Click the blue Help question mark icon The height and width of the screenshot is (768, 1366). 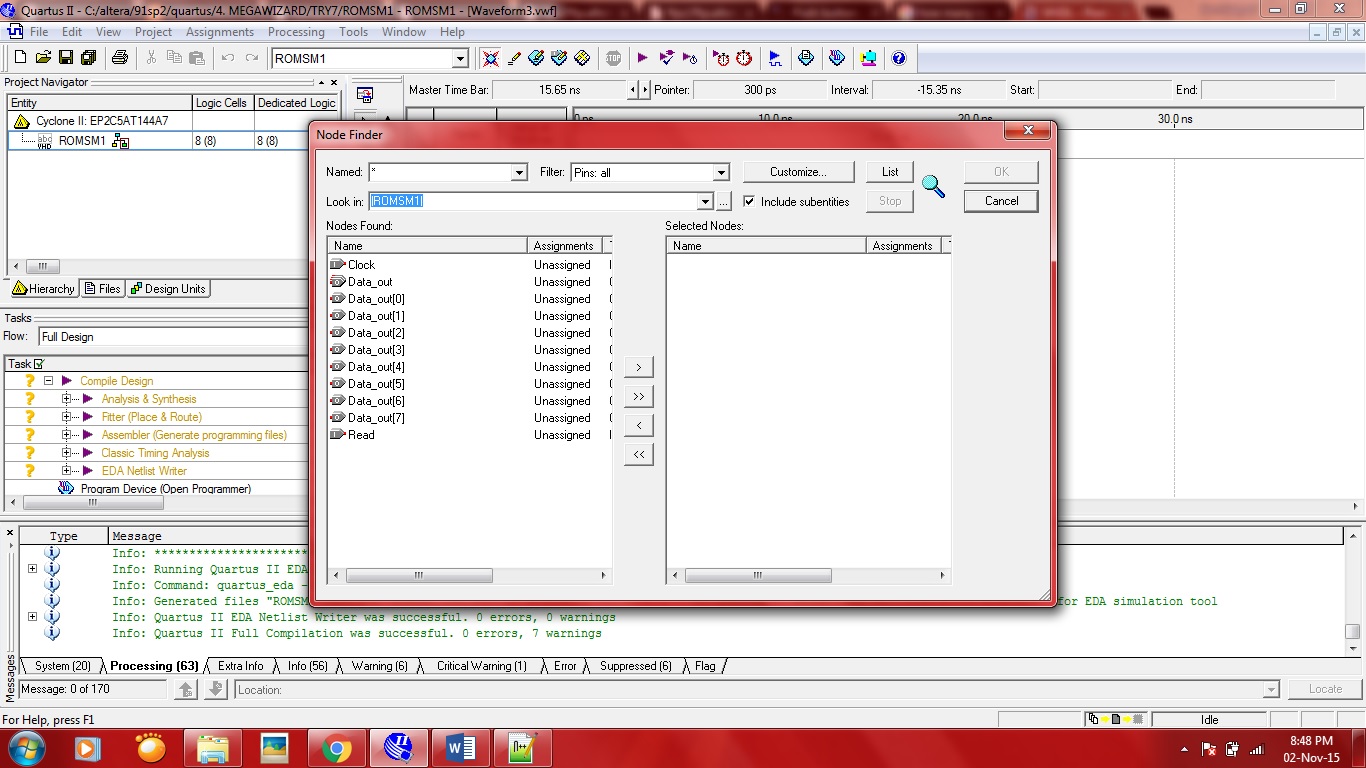898,58
